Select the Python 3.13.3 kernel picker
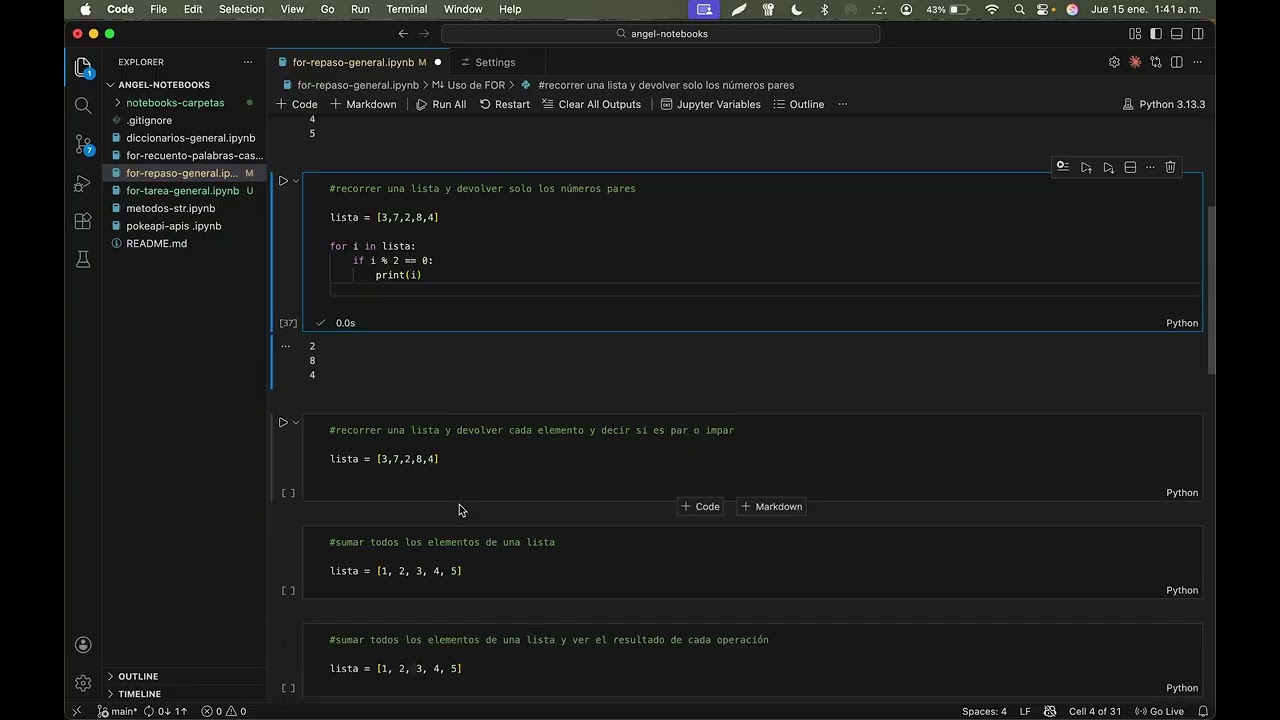The height and width of the screenshot is (720, 1280). point(1163,104)
